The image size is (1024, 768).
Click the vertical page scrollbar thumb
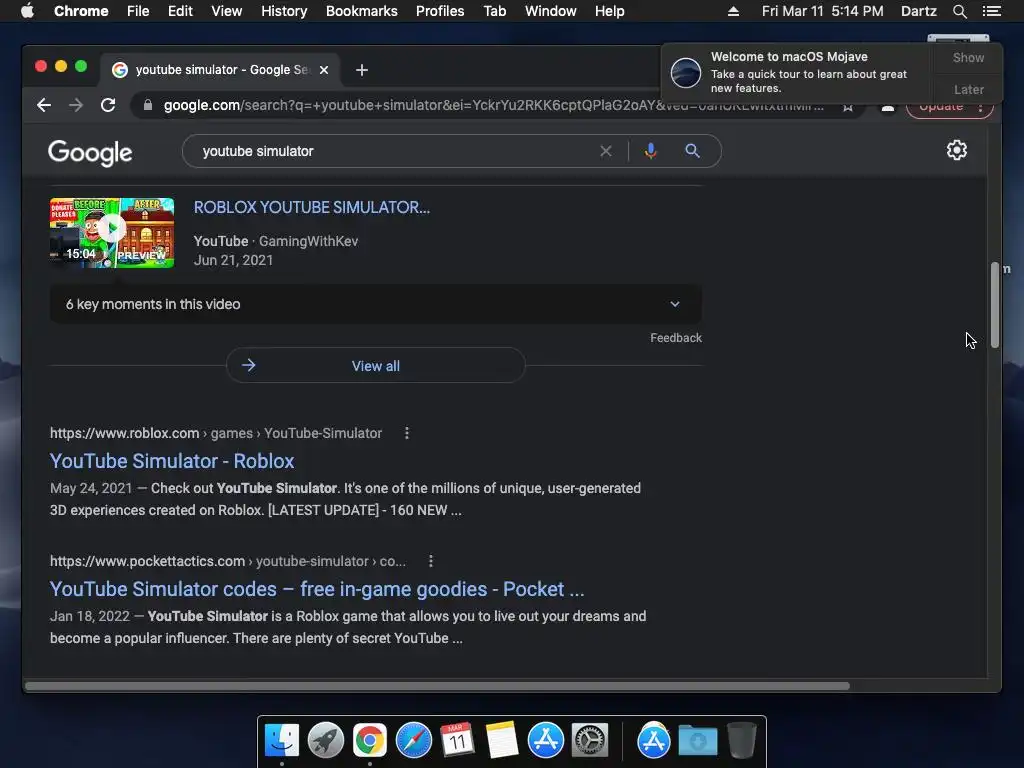(995, 305)
